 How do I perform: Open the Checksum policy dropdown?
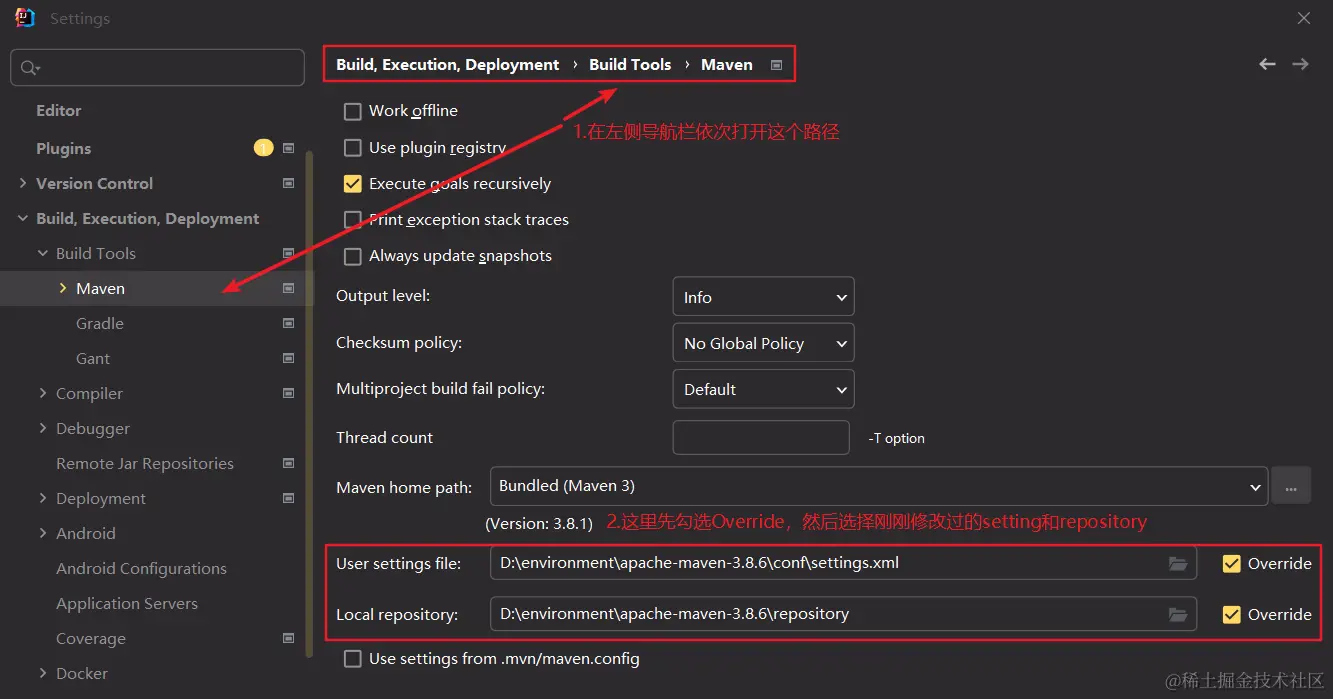[763, 343]
